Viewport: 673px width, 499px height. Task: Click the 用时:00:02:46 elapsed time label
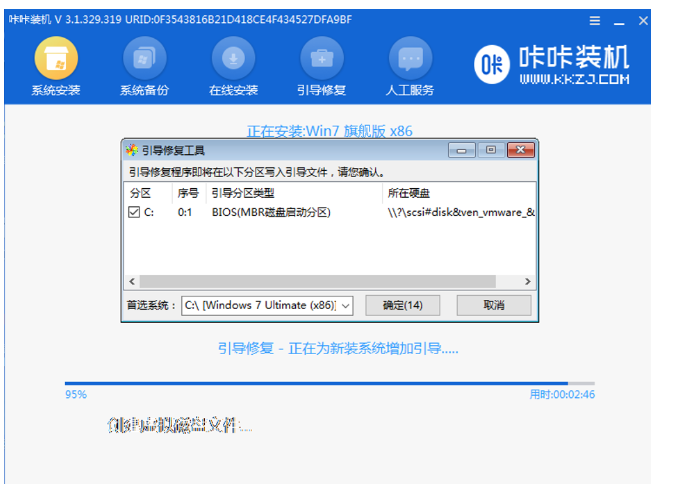point(562,394)
